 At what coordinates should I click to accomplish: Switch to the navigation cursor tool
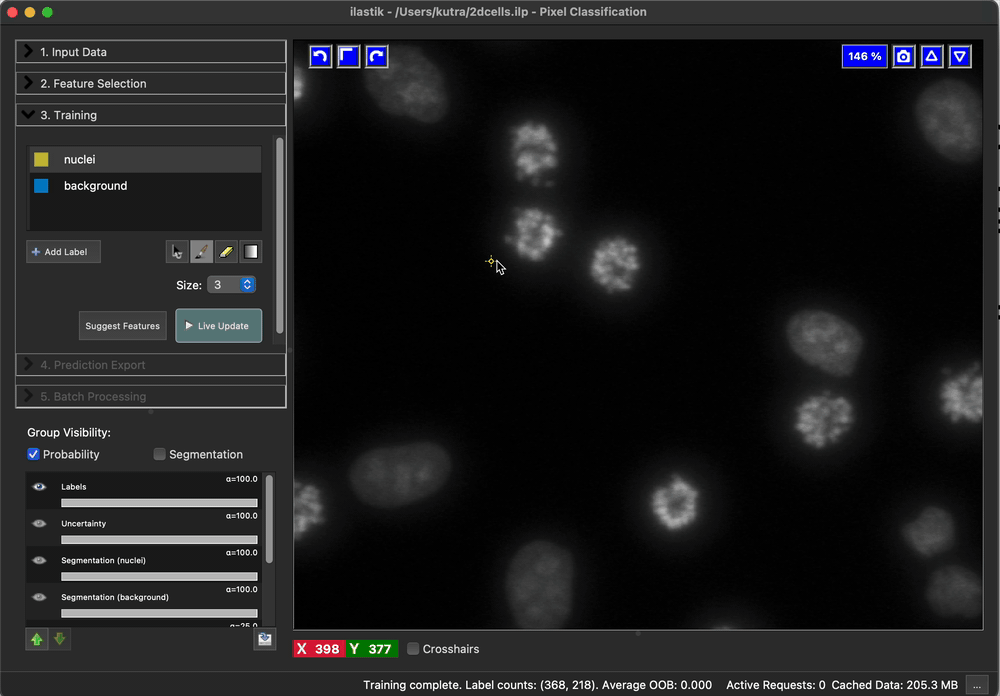(178, 252)
